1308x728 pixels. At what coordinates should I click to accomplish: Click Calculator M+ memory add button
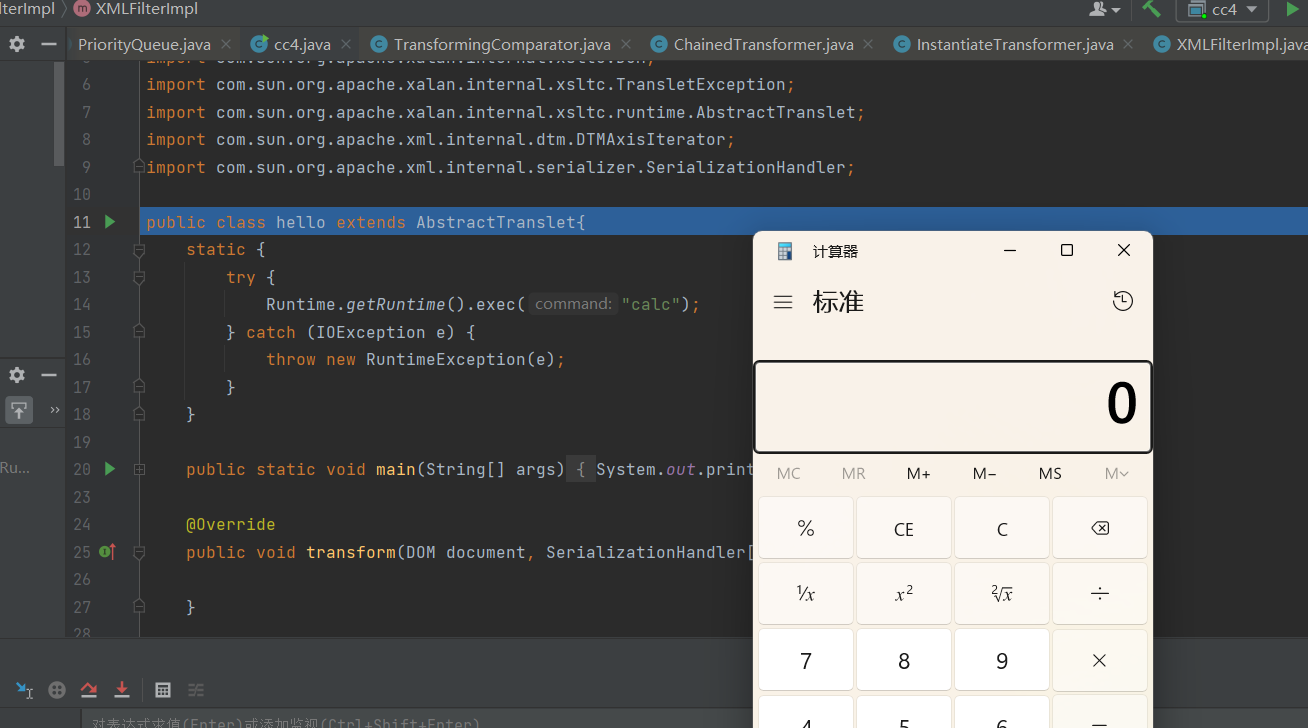coord(918,473)
